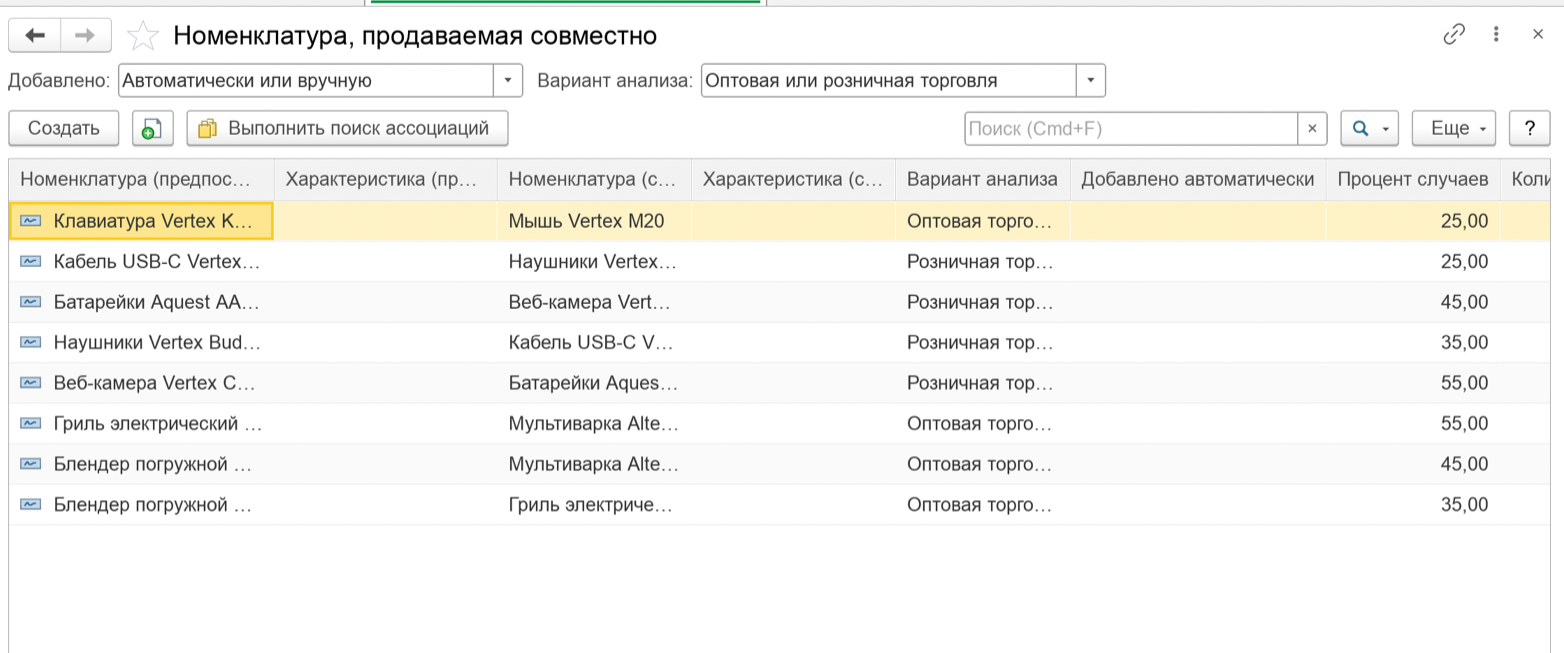This screenshot has height=653, width=1564.
Task: Select the Гриль электрический … first-column cell
Action: point(142,424)
